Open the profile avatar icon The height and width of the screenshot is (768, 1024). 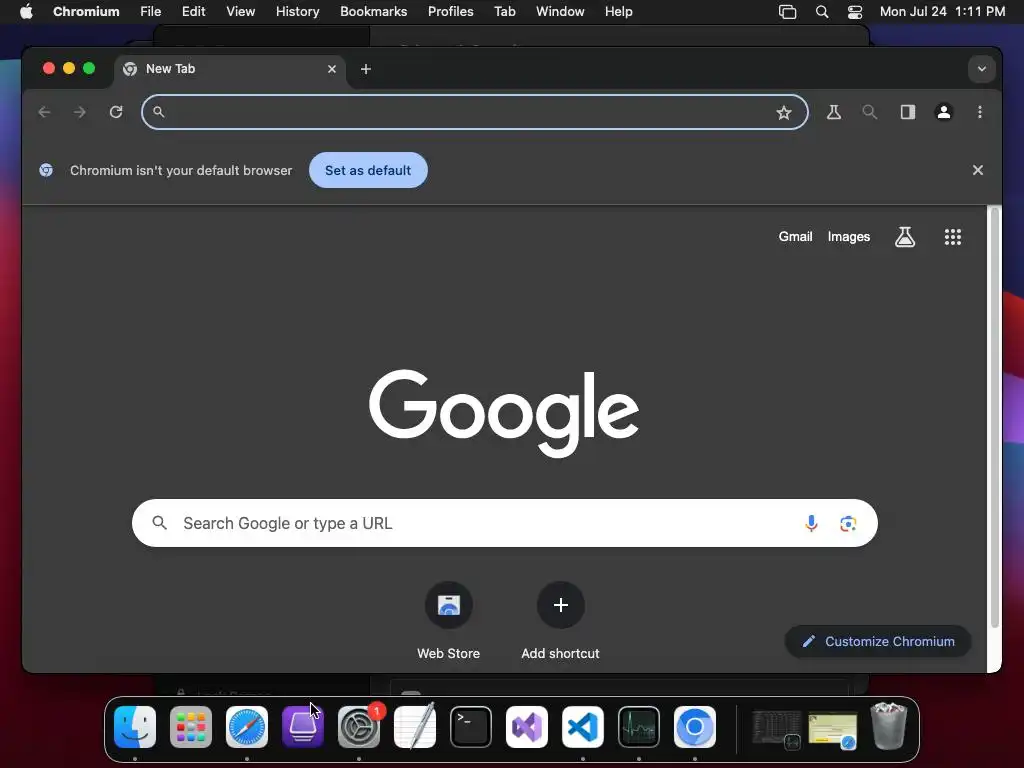coord(944,112)
